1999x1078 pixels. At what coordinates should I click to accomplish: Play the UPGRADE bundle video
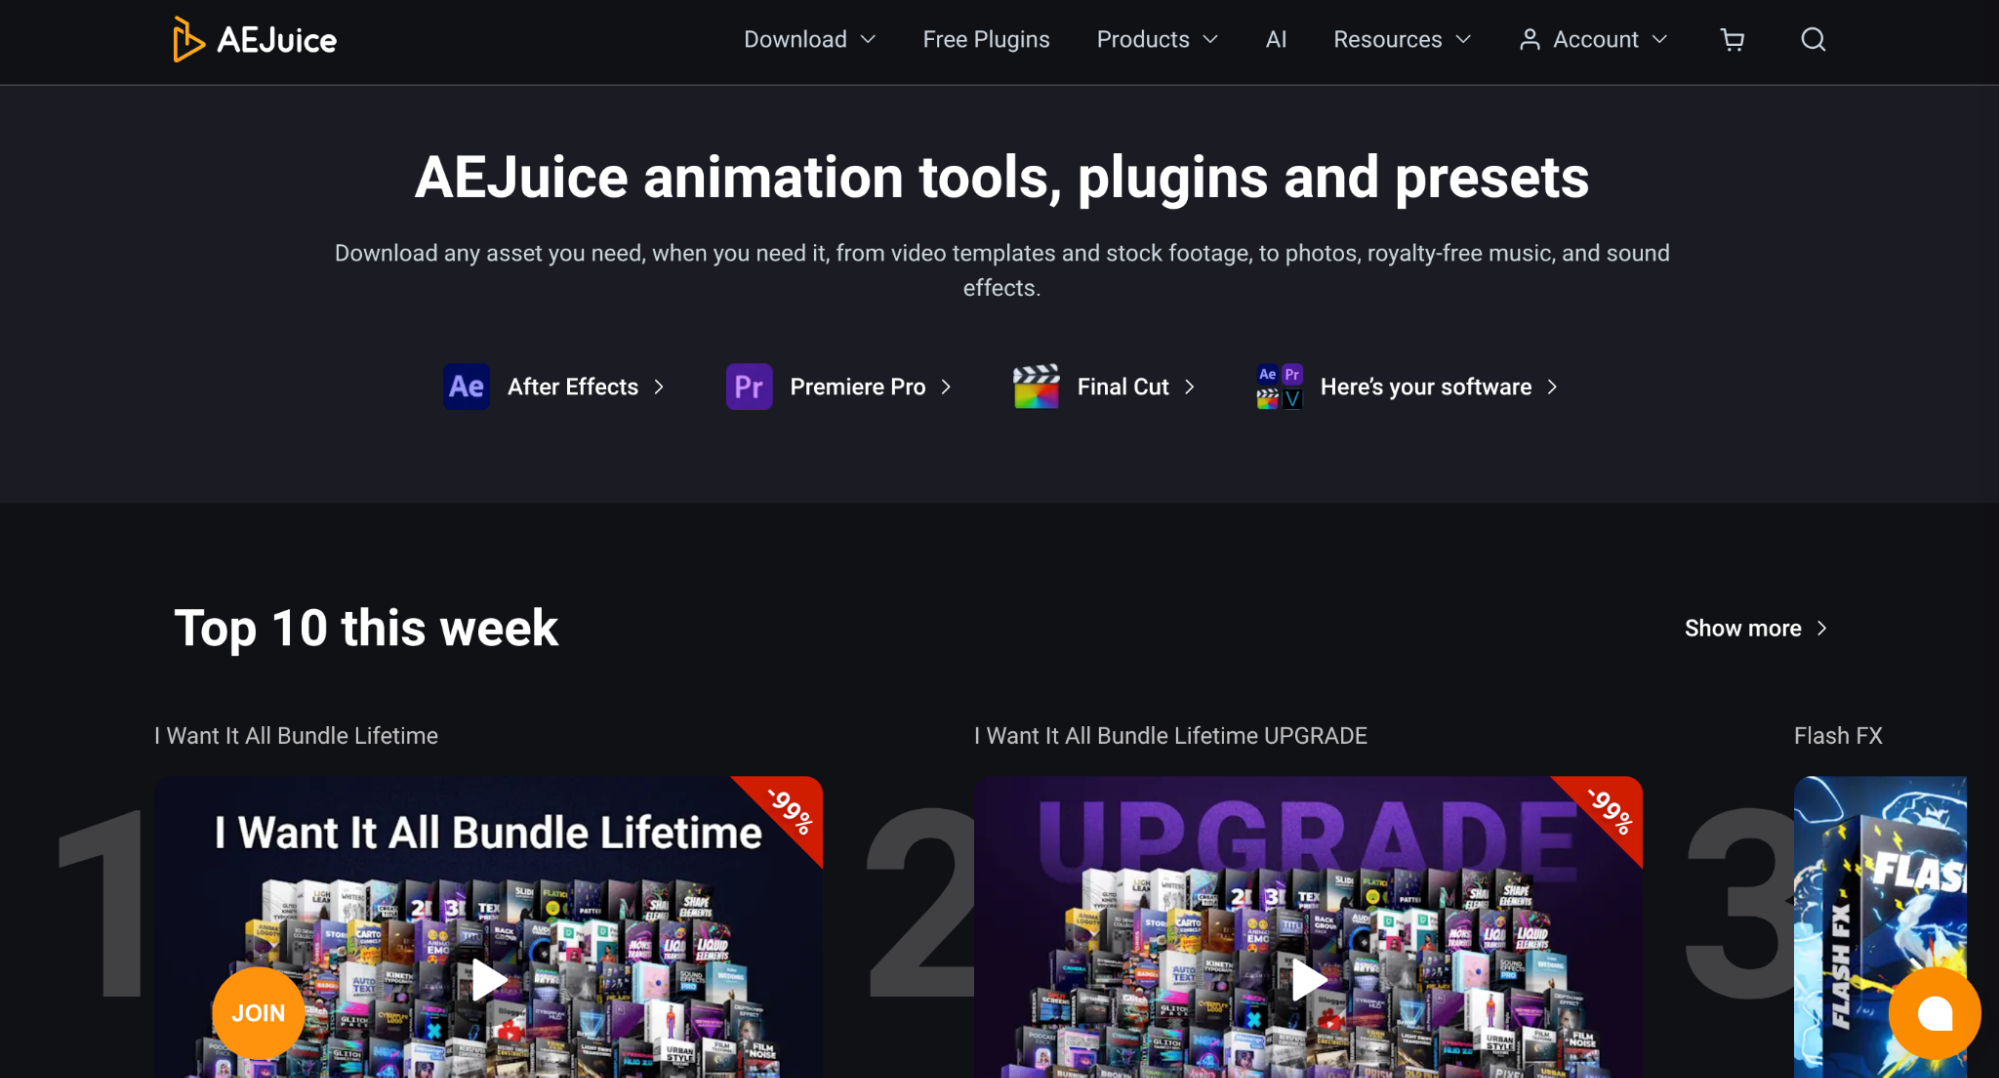[1308, 980]
